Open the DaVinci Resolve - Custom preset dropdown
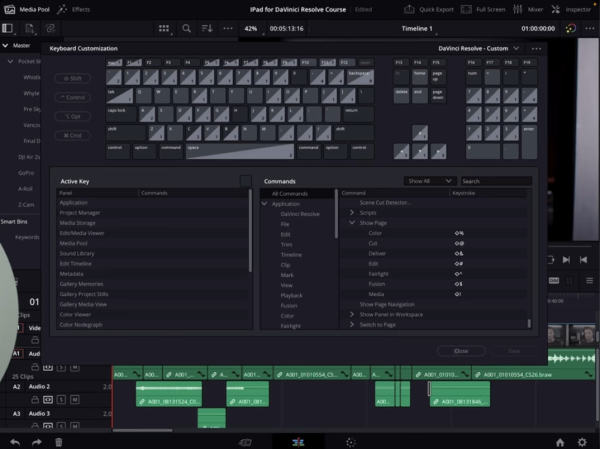600x449 pixels. (478, 49)
